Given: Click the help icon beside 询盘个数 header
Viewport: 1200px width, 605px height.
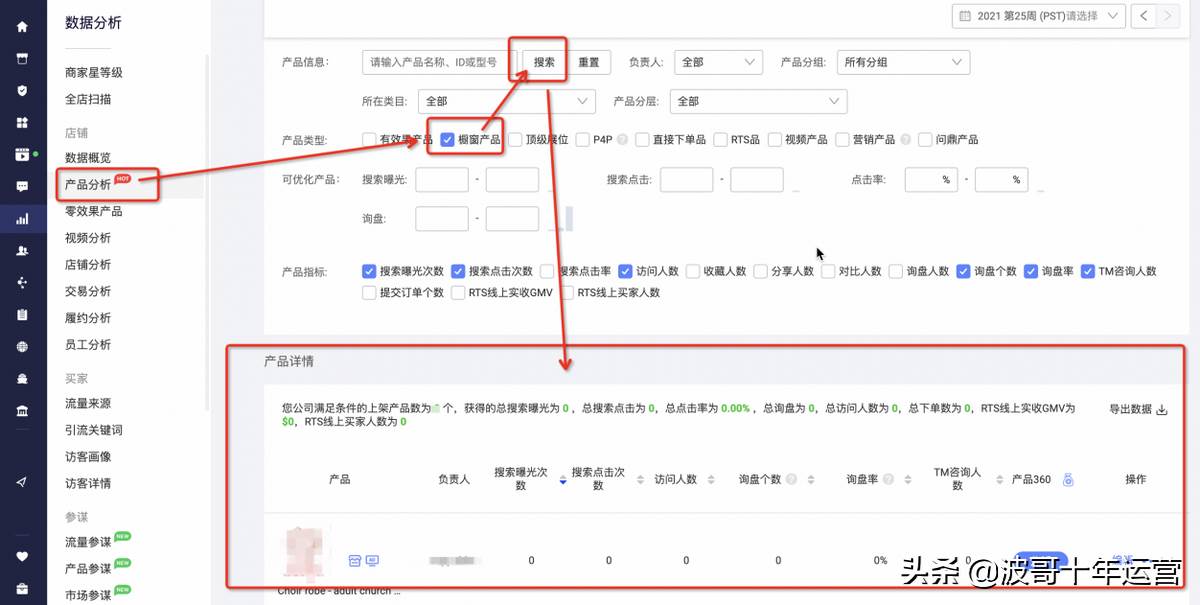Looking at the screenshot, I should coord(791,480).
